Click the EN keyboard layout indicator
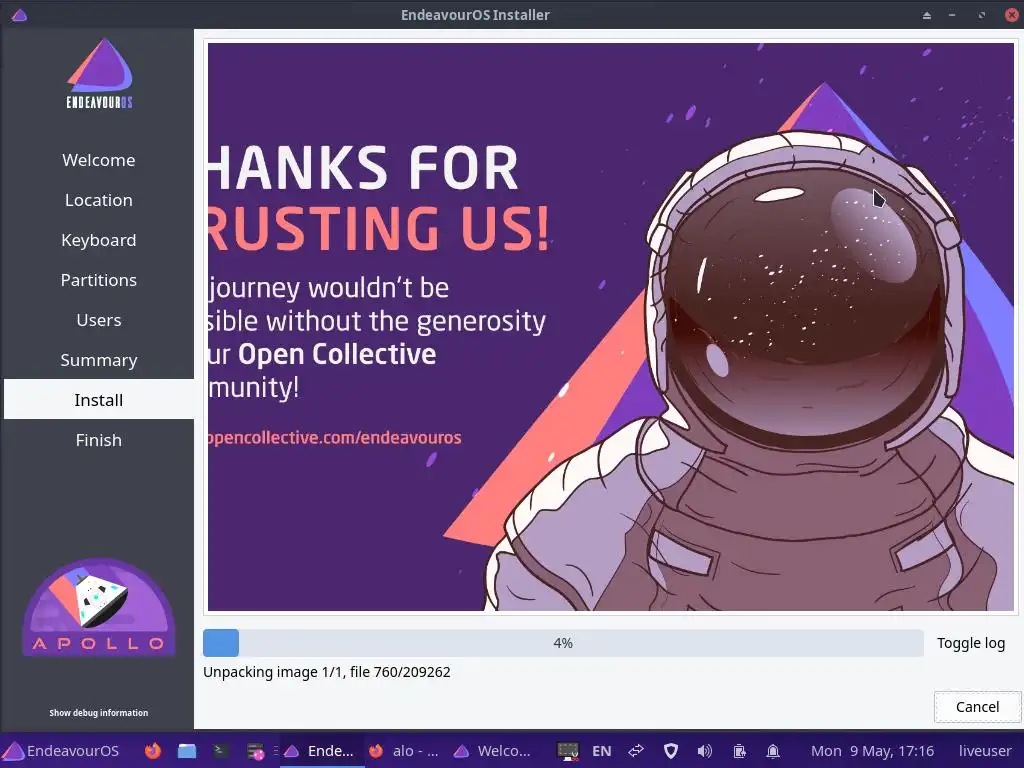1024x768 pixels. coord(601,751)
